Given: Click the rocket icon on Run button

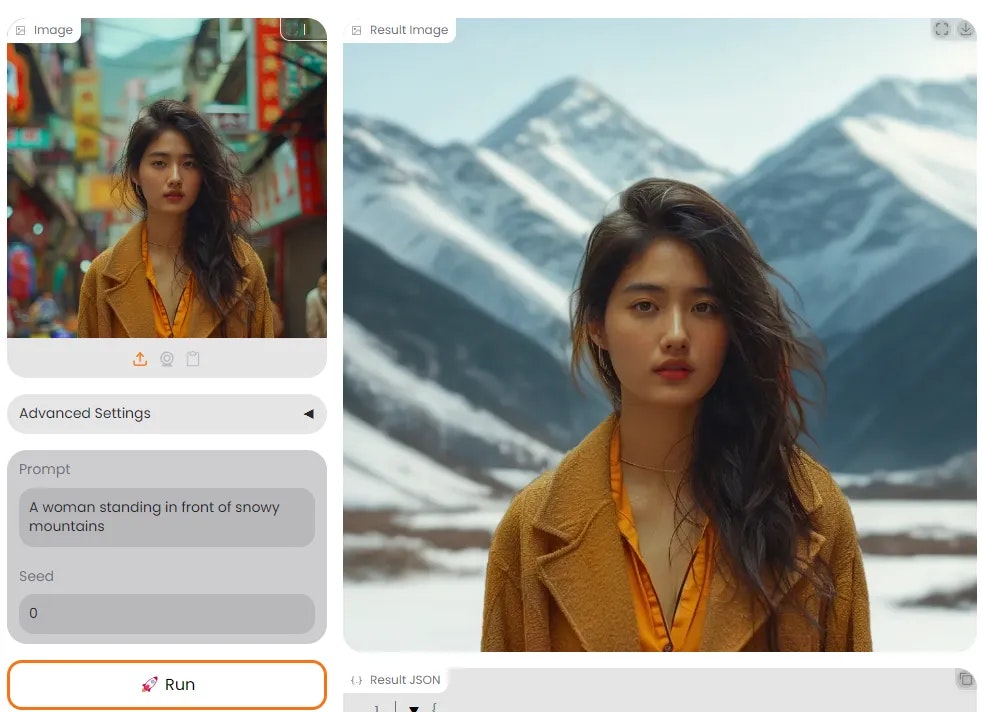Looking at the screenshot, I should click(x=152, y=684).
